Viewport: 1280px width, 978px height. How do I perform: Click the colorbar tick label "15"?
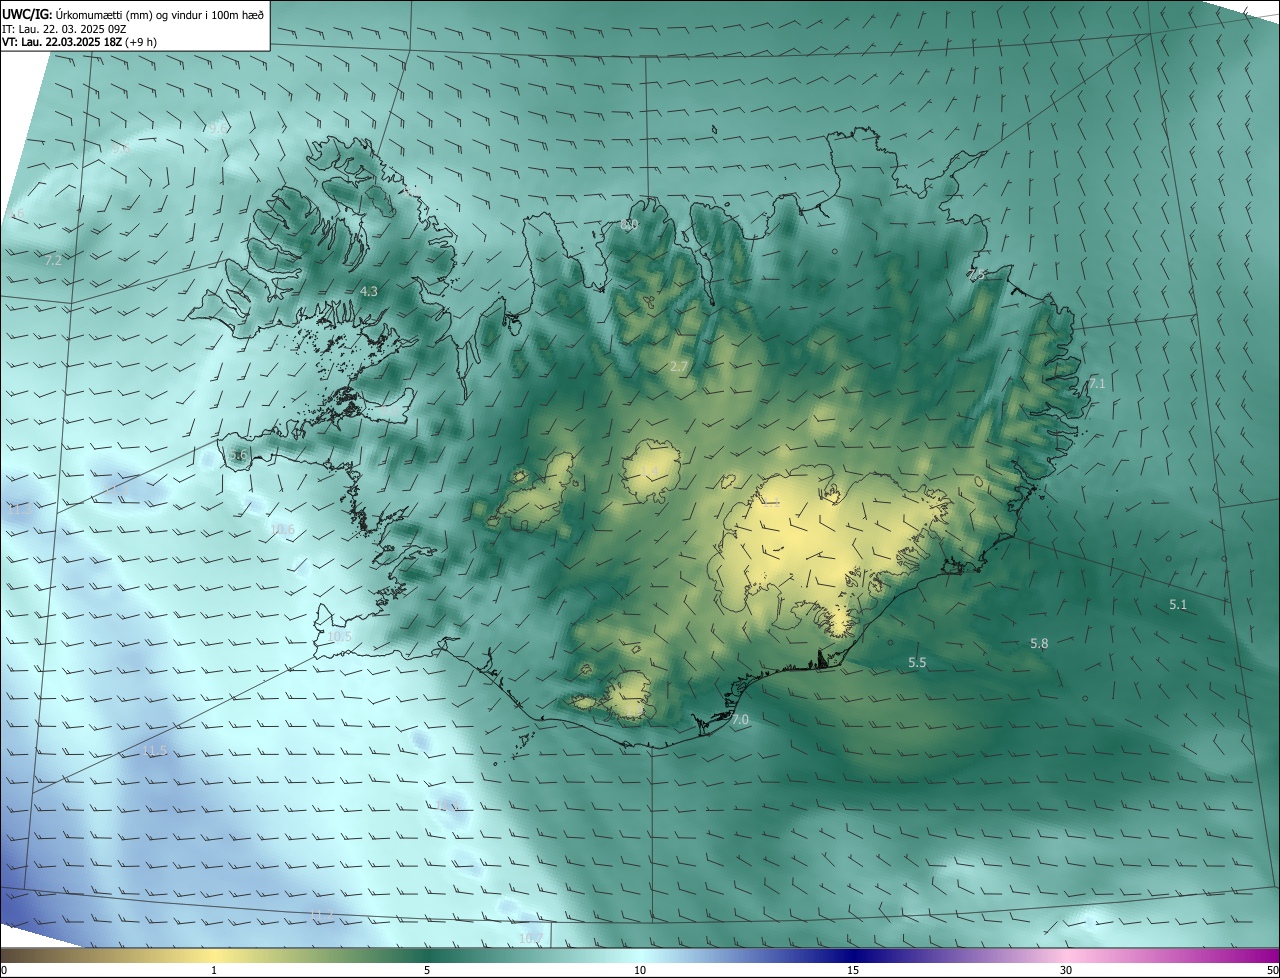click(x=853, y=970)
